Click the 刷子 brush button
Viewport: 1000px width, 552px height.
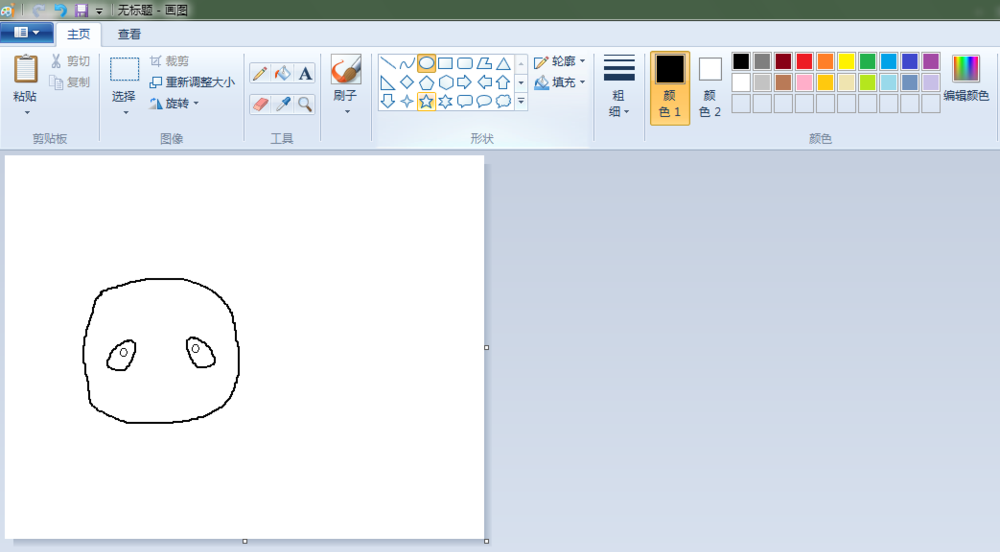coord(346,78)
